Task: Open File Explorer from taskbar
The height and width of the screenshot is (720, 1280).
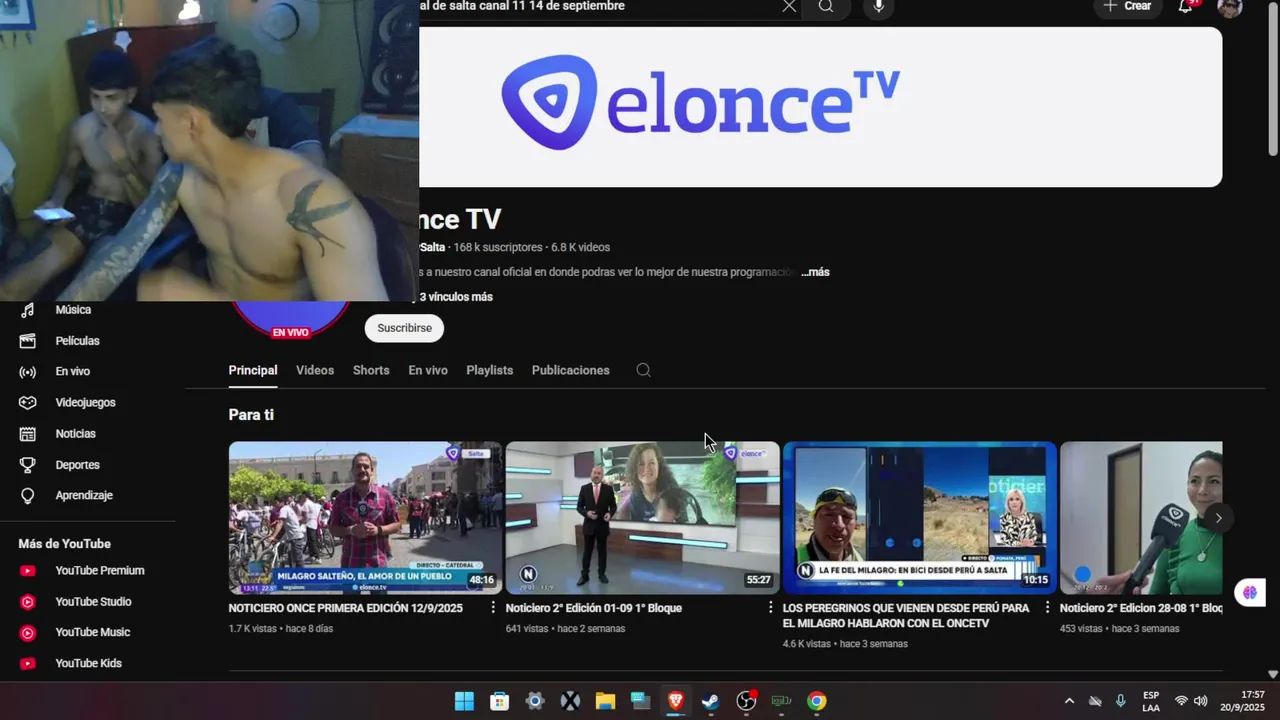Action: coord(605,701)
